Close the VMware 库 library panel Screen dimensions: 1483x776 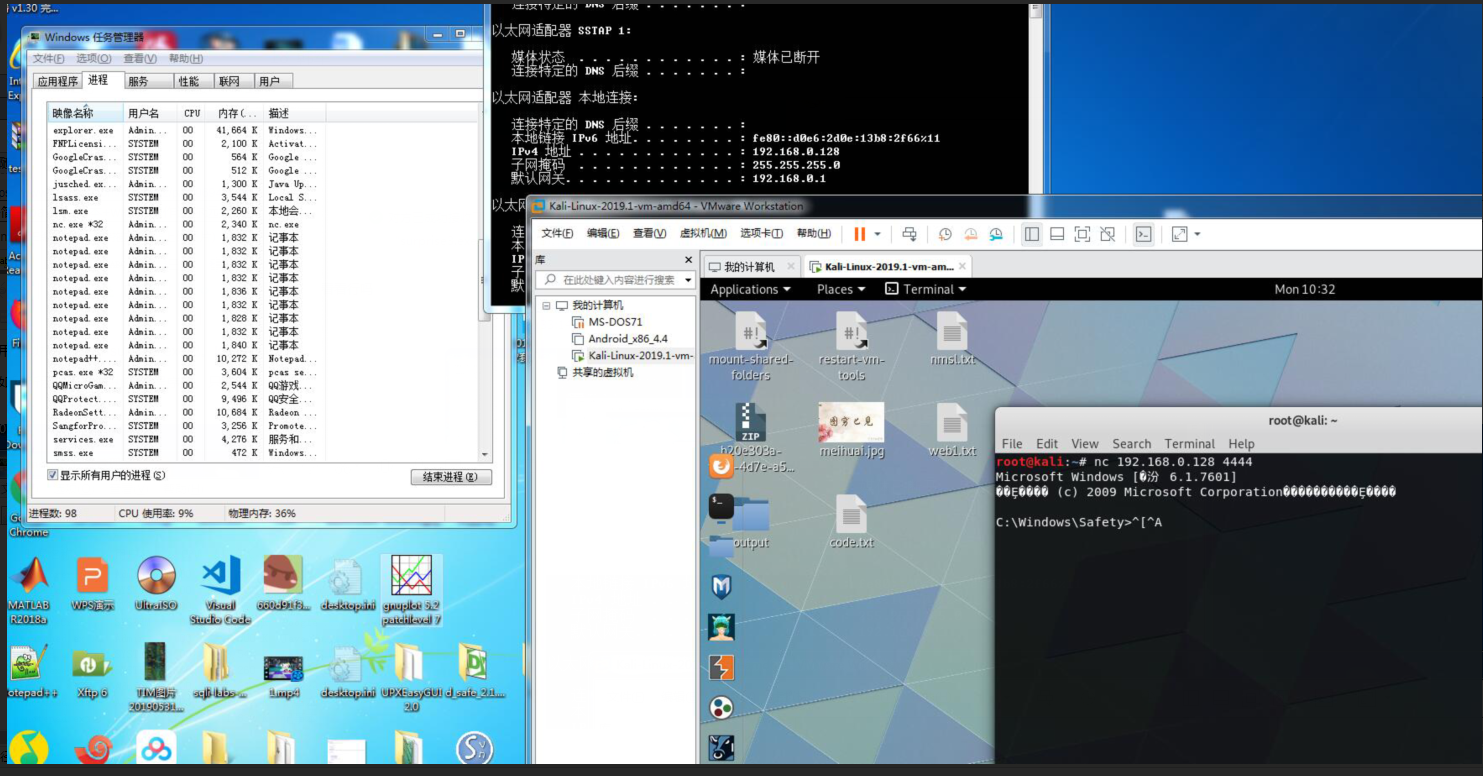[688, 260]
